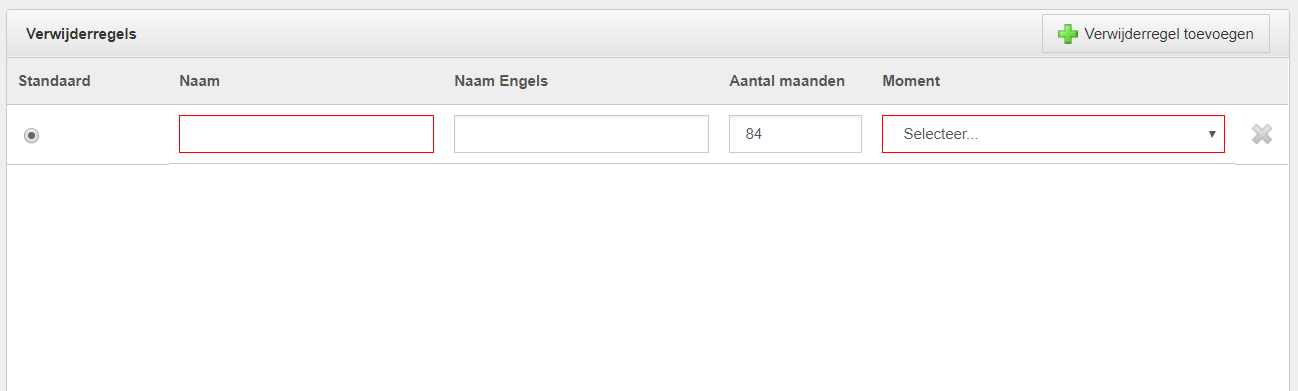Click the Verwijderregels panel title
This screenshot has height=391, width=1298.
81,34
